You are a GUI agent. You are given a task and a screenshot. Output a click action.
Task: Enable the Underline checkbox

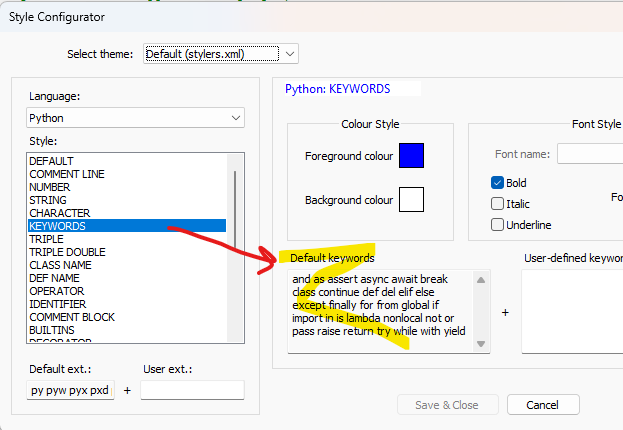(x=498, y=225)
